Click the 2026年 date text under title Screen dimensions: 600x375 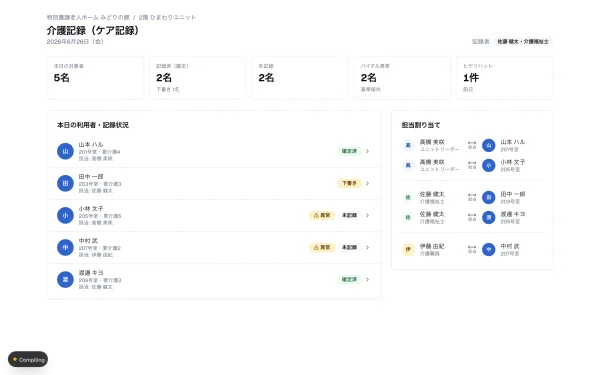coord(75,41)
